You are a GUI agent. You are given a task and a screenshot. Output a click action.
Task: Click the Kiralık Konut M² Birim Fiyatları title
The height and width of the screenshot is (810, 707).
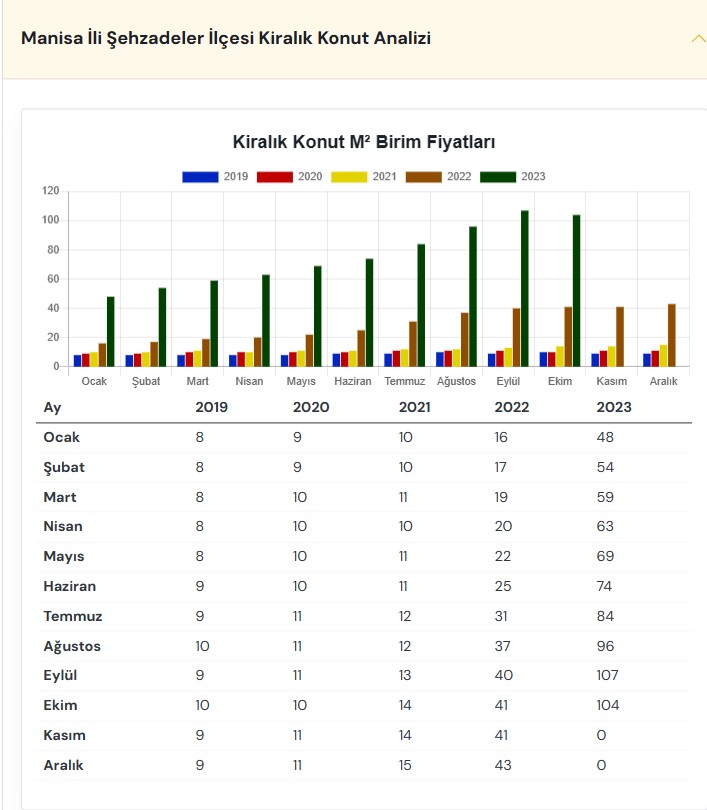click(364, 142)
